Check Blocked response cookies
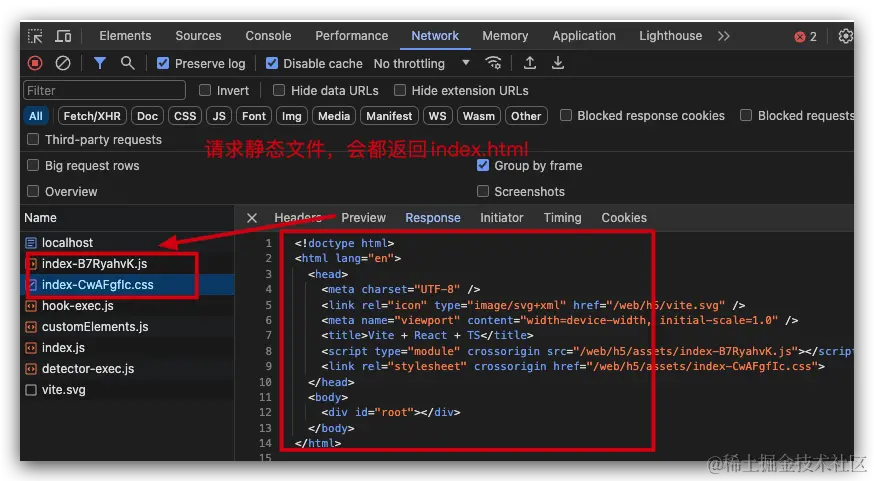 click(566, 115)
